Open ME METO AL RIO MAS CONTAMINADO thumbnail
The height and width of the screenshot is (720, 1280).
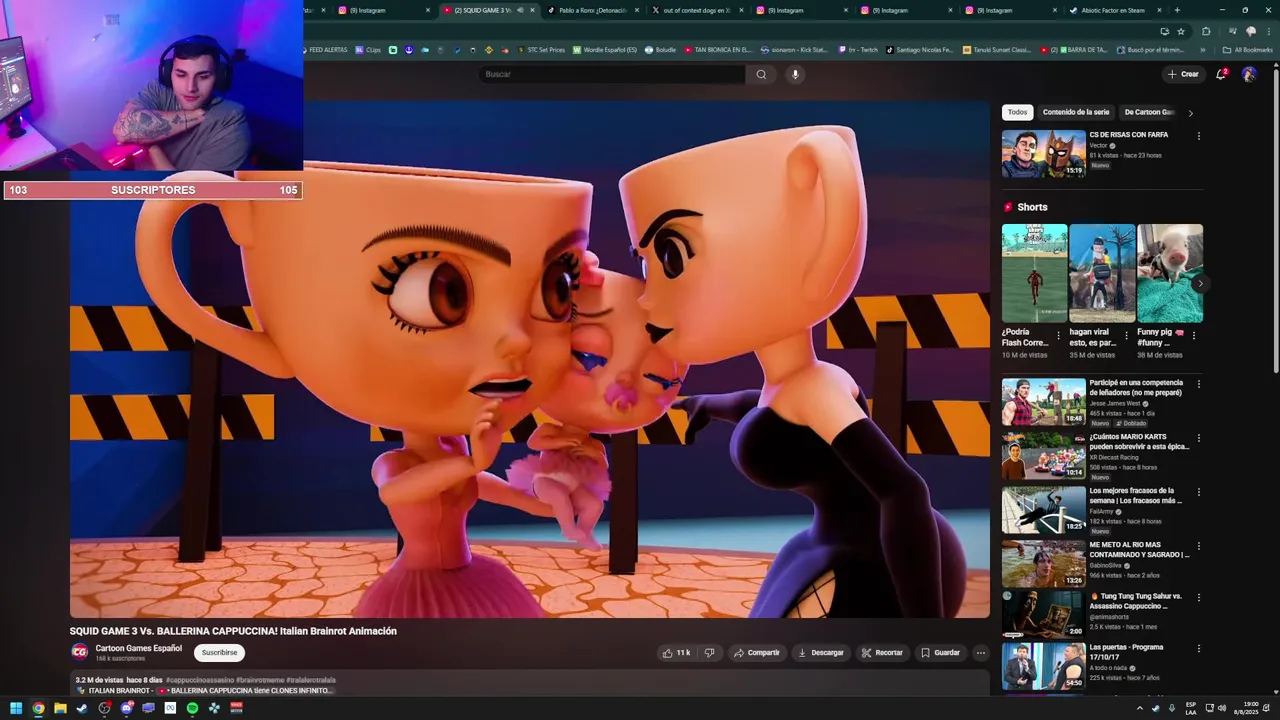click(x=1043, y=563)
